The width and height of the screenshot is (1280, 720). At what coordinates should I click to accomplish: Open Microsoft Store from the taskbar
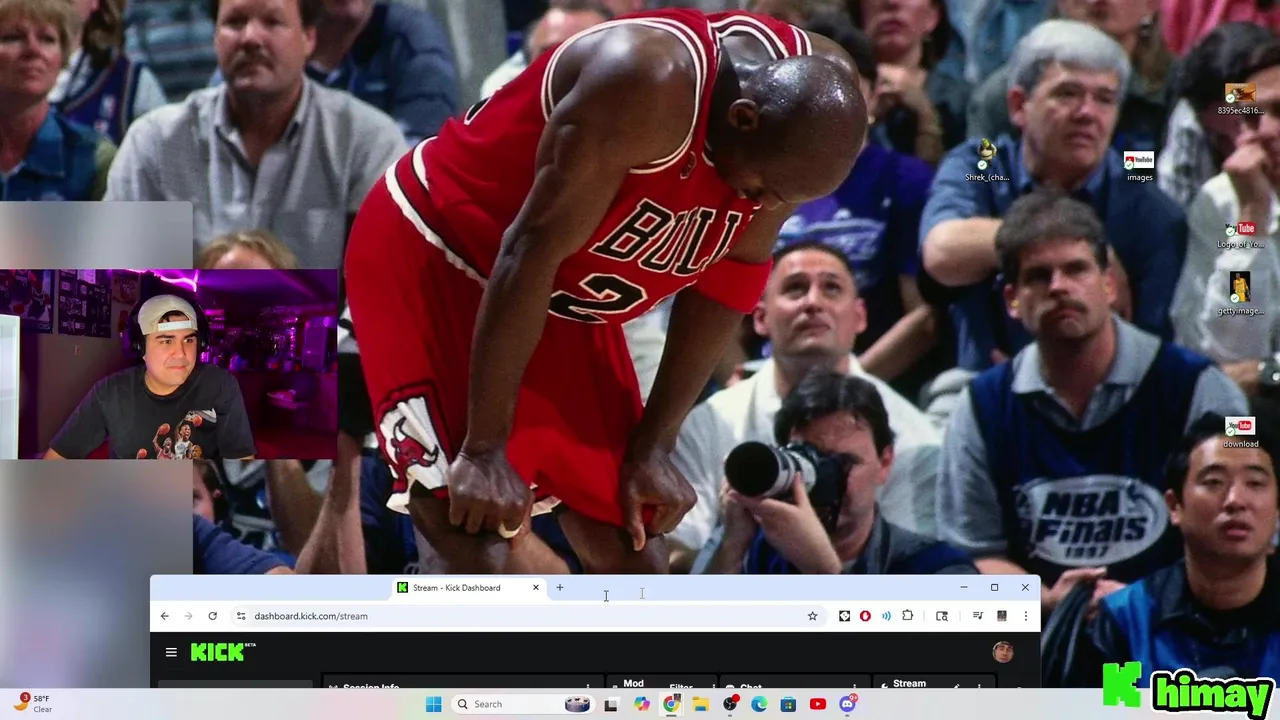(x=788, y=704)
